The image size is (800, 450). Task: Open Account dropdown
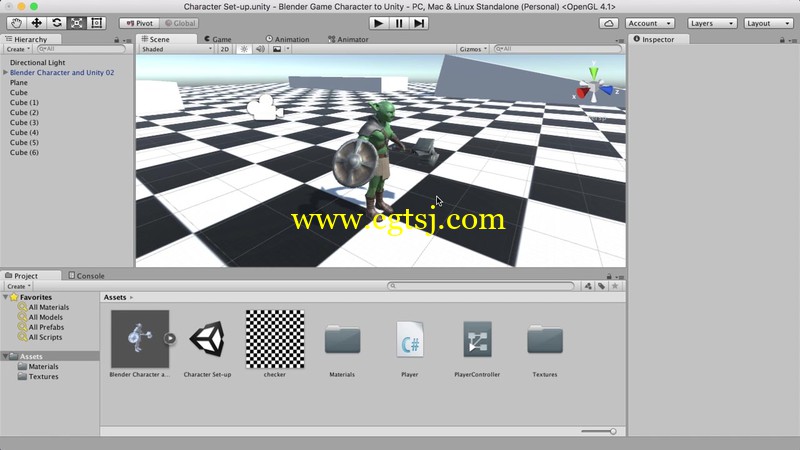tap(649, 23)
